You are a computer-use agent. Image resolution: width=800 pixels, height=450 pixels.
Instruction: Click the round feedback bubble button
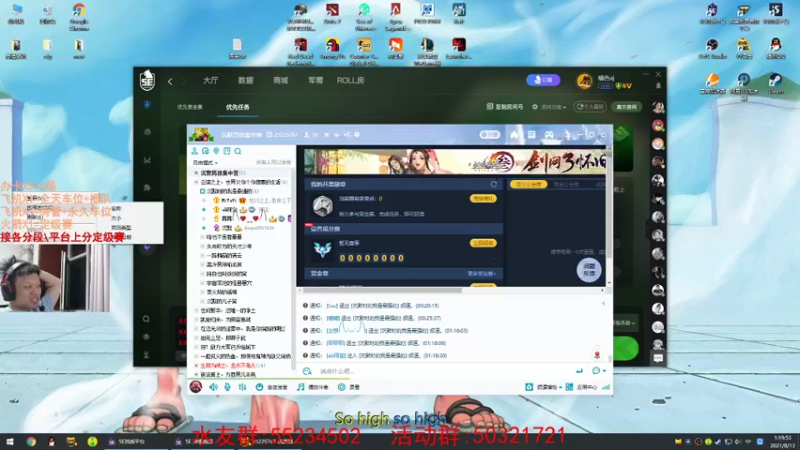pos(589,270)
